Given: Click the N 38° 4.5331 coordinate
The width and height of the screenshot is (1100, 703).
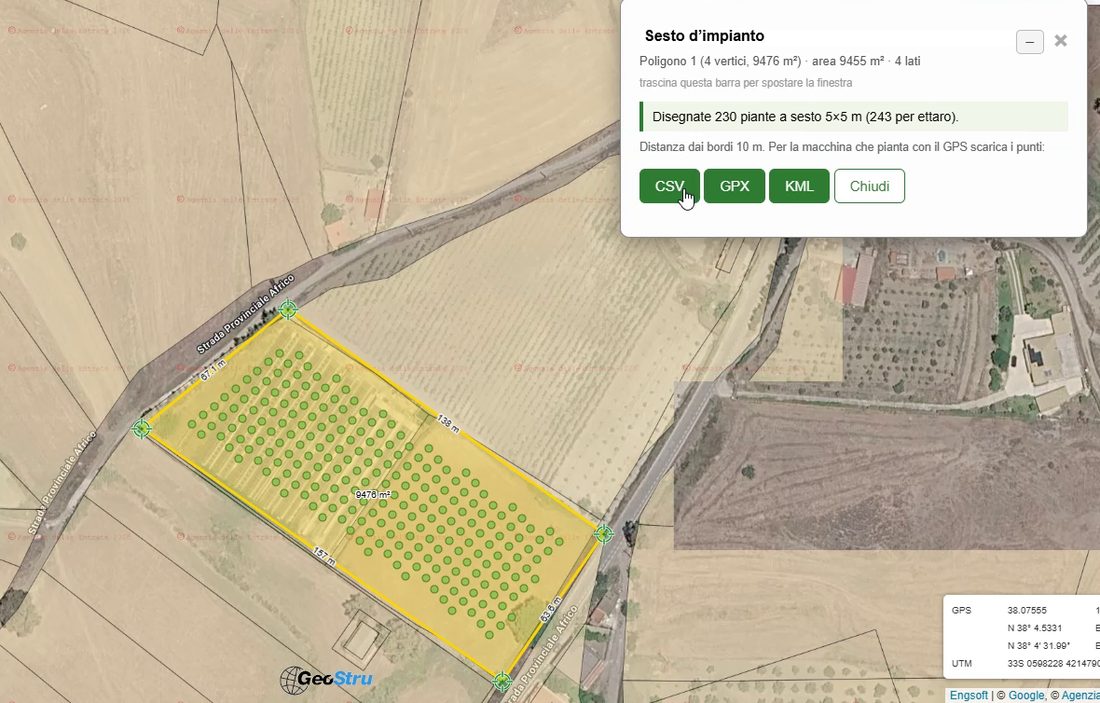Looking at the screenshot, I should [x=1035, y=628].
